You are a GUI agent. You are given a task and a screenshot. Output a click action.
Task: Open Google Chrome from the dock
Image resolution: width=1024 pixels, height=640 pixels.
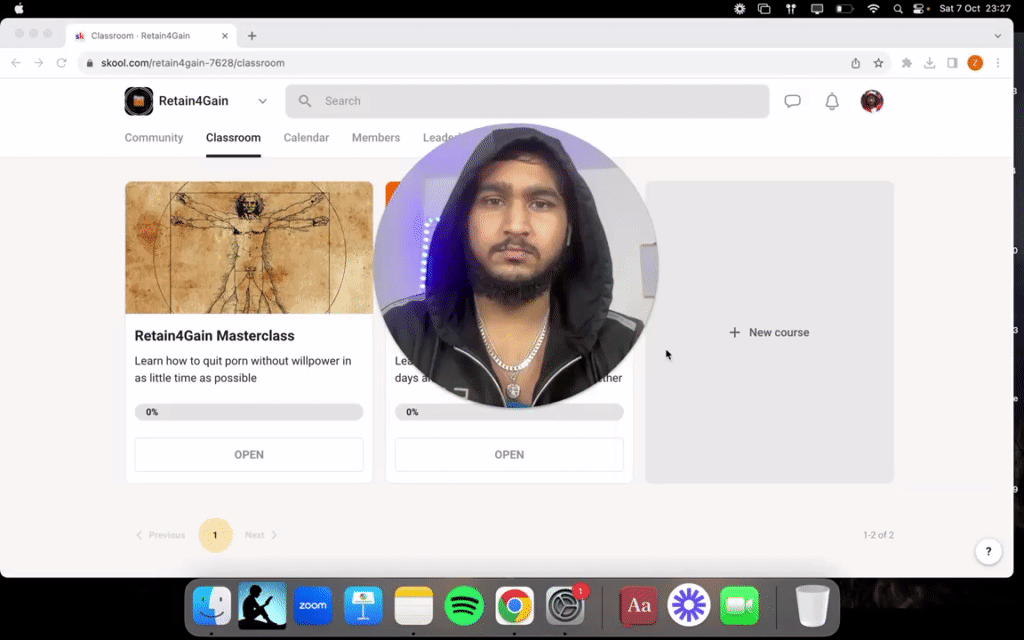point(515,606)
